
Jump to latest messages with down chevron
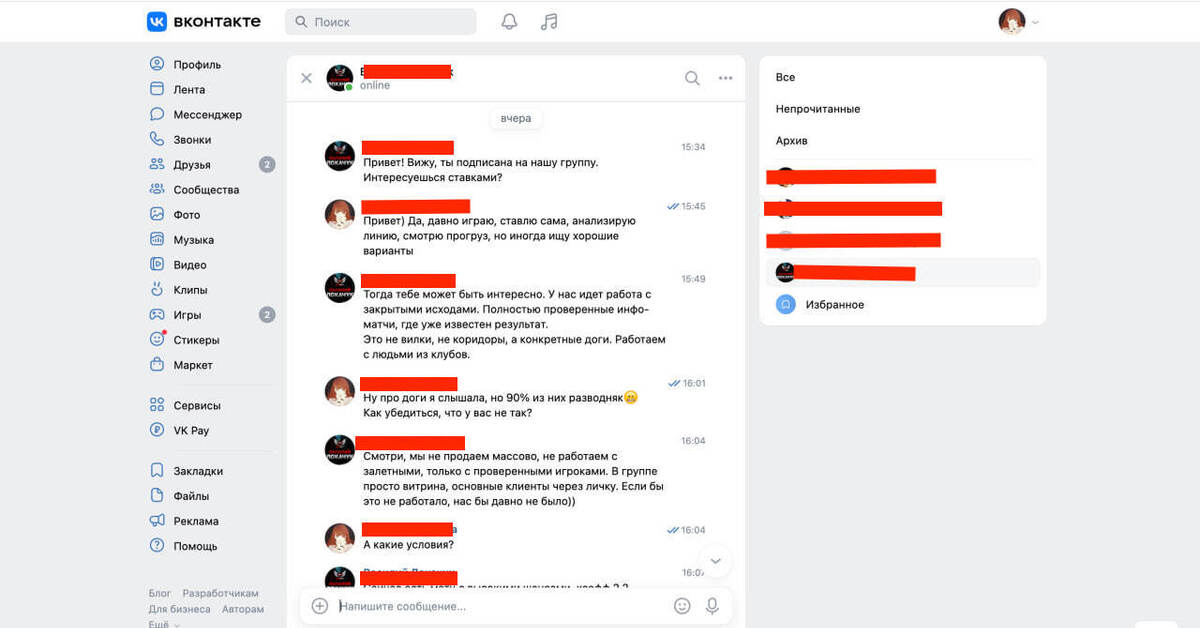coord(716,562)
